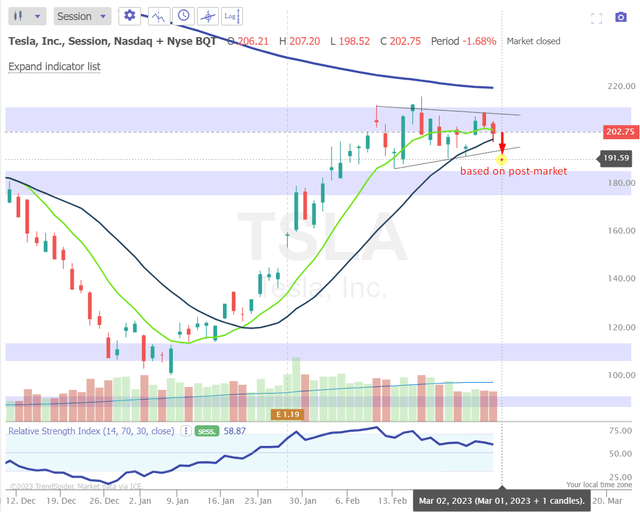Click Your local time zone text
640x512 pixels.
click(x=599, y=485)
